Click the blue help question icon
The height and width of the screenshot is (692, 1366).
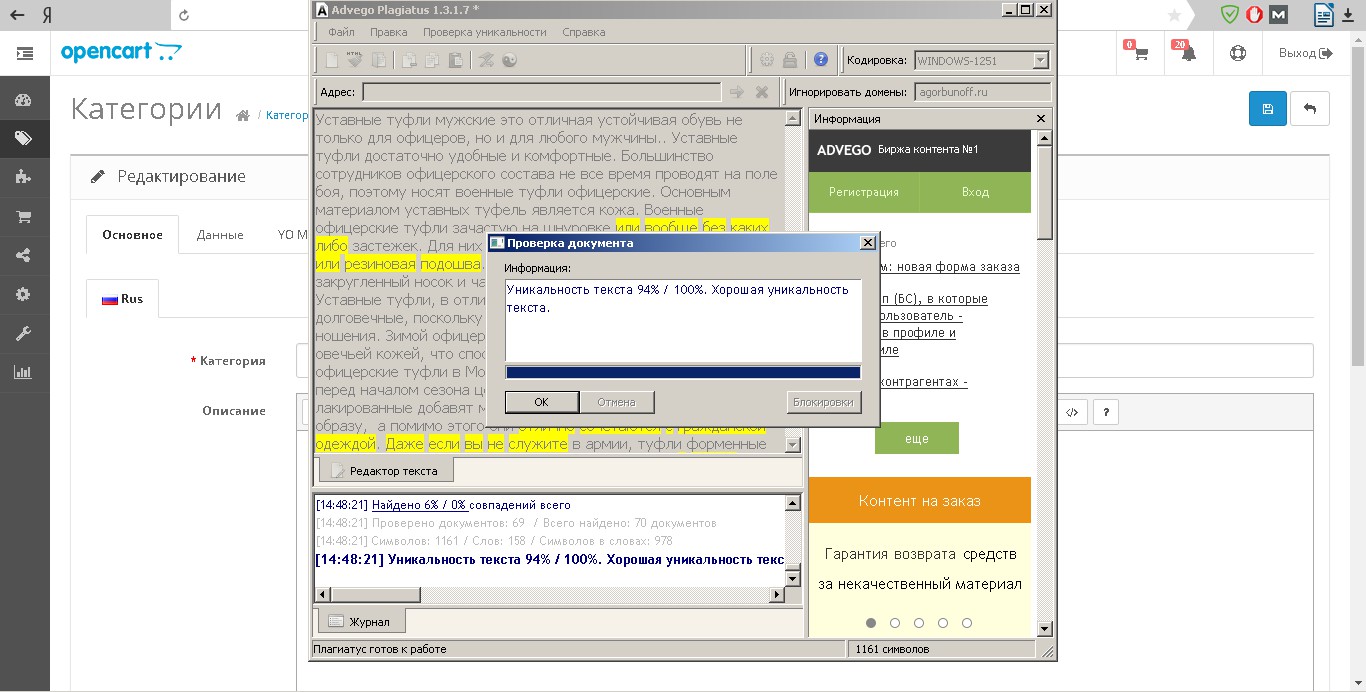point(821,60)
